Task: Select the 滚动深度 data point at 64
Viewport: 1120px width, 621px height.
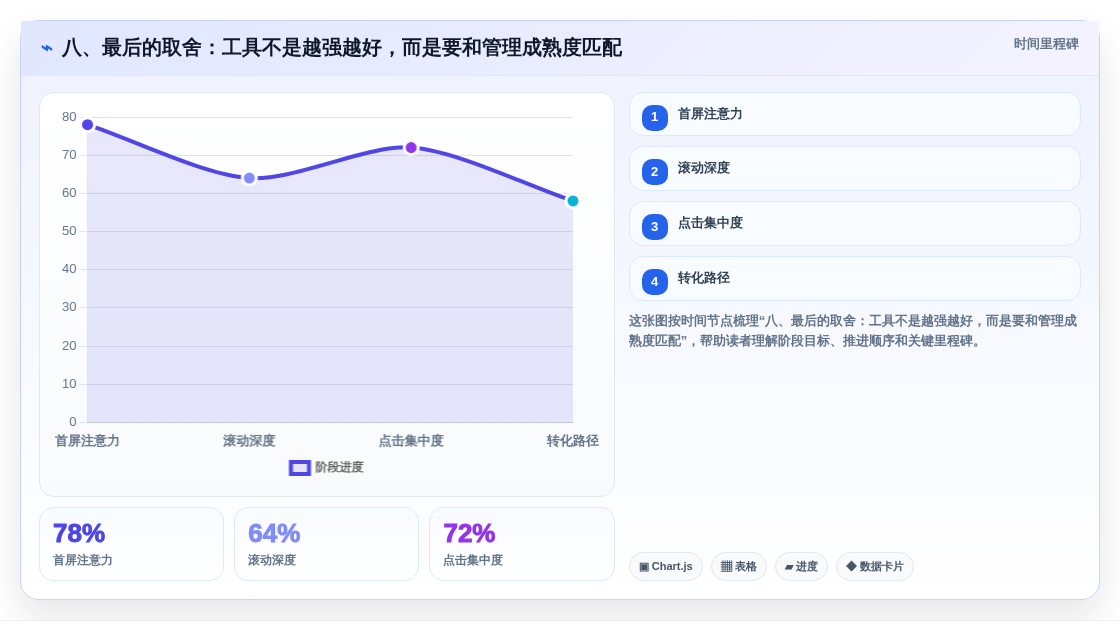Action: [249, 178]
